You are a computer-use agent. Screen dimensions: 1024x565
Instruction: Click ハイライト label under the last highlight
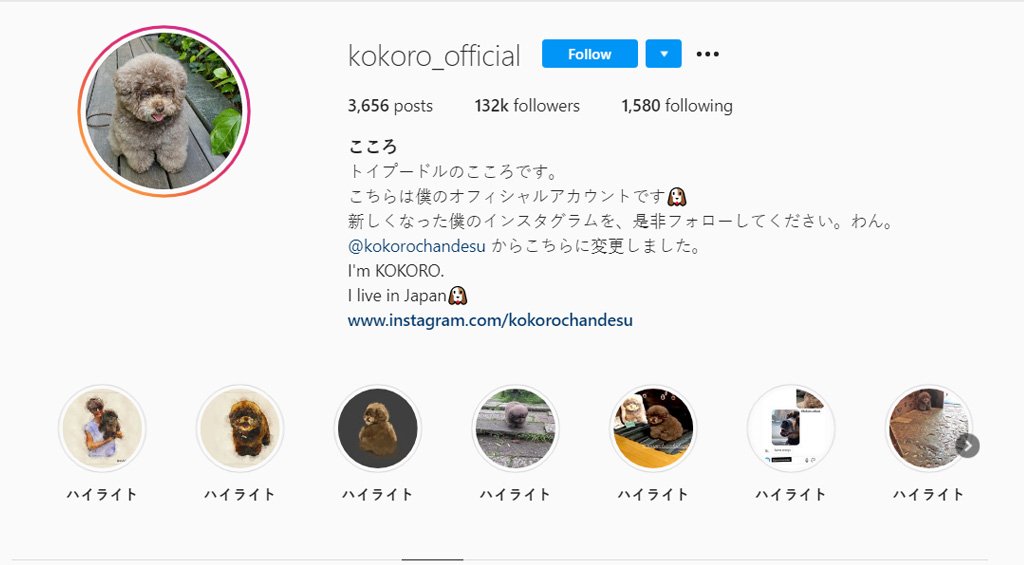tap(928, 494)
